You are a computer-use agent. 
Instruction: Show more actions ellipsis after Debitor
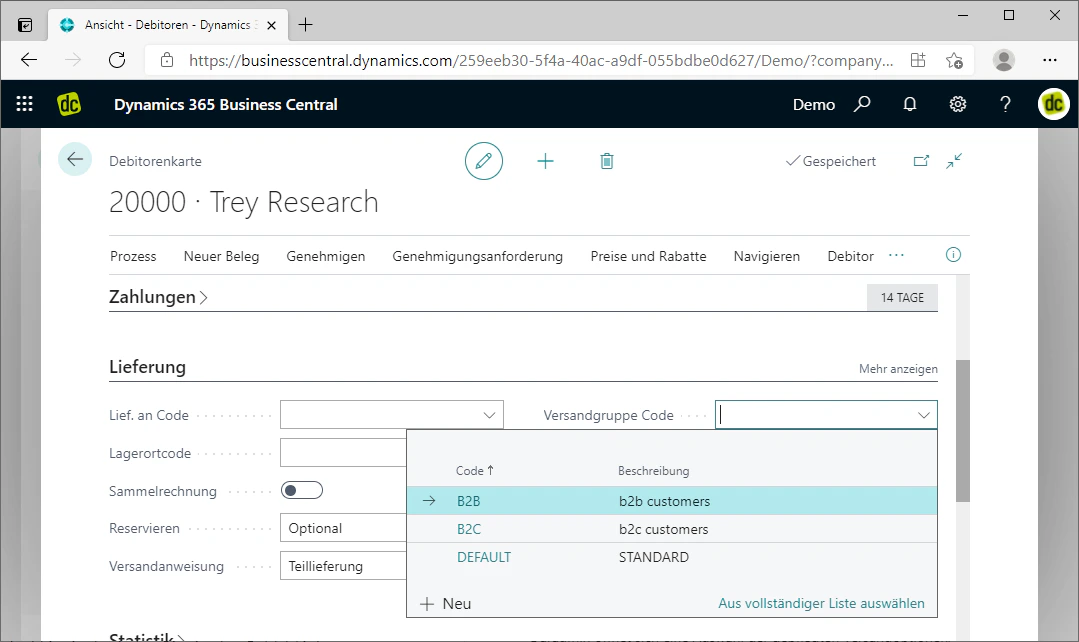pos(896,255)
